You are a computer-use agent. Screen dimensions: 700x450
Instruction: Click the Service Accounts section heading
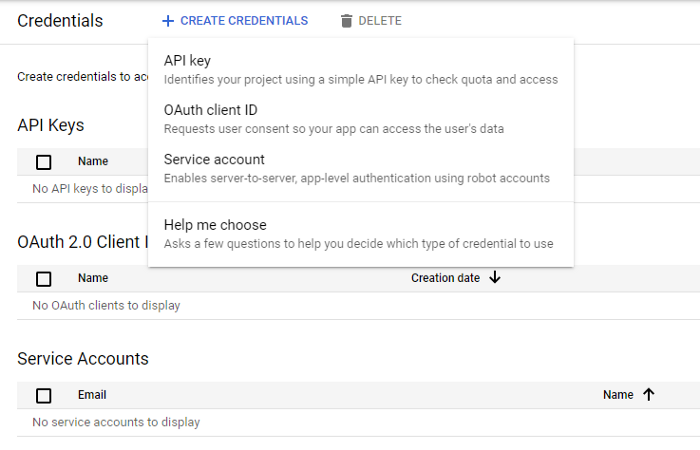tap(83, 358)
